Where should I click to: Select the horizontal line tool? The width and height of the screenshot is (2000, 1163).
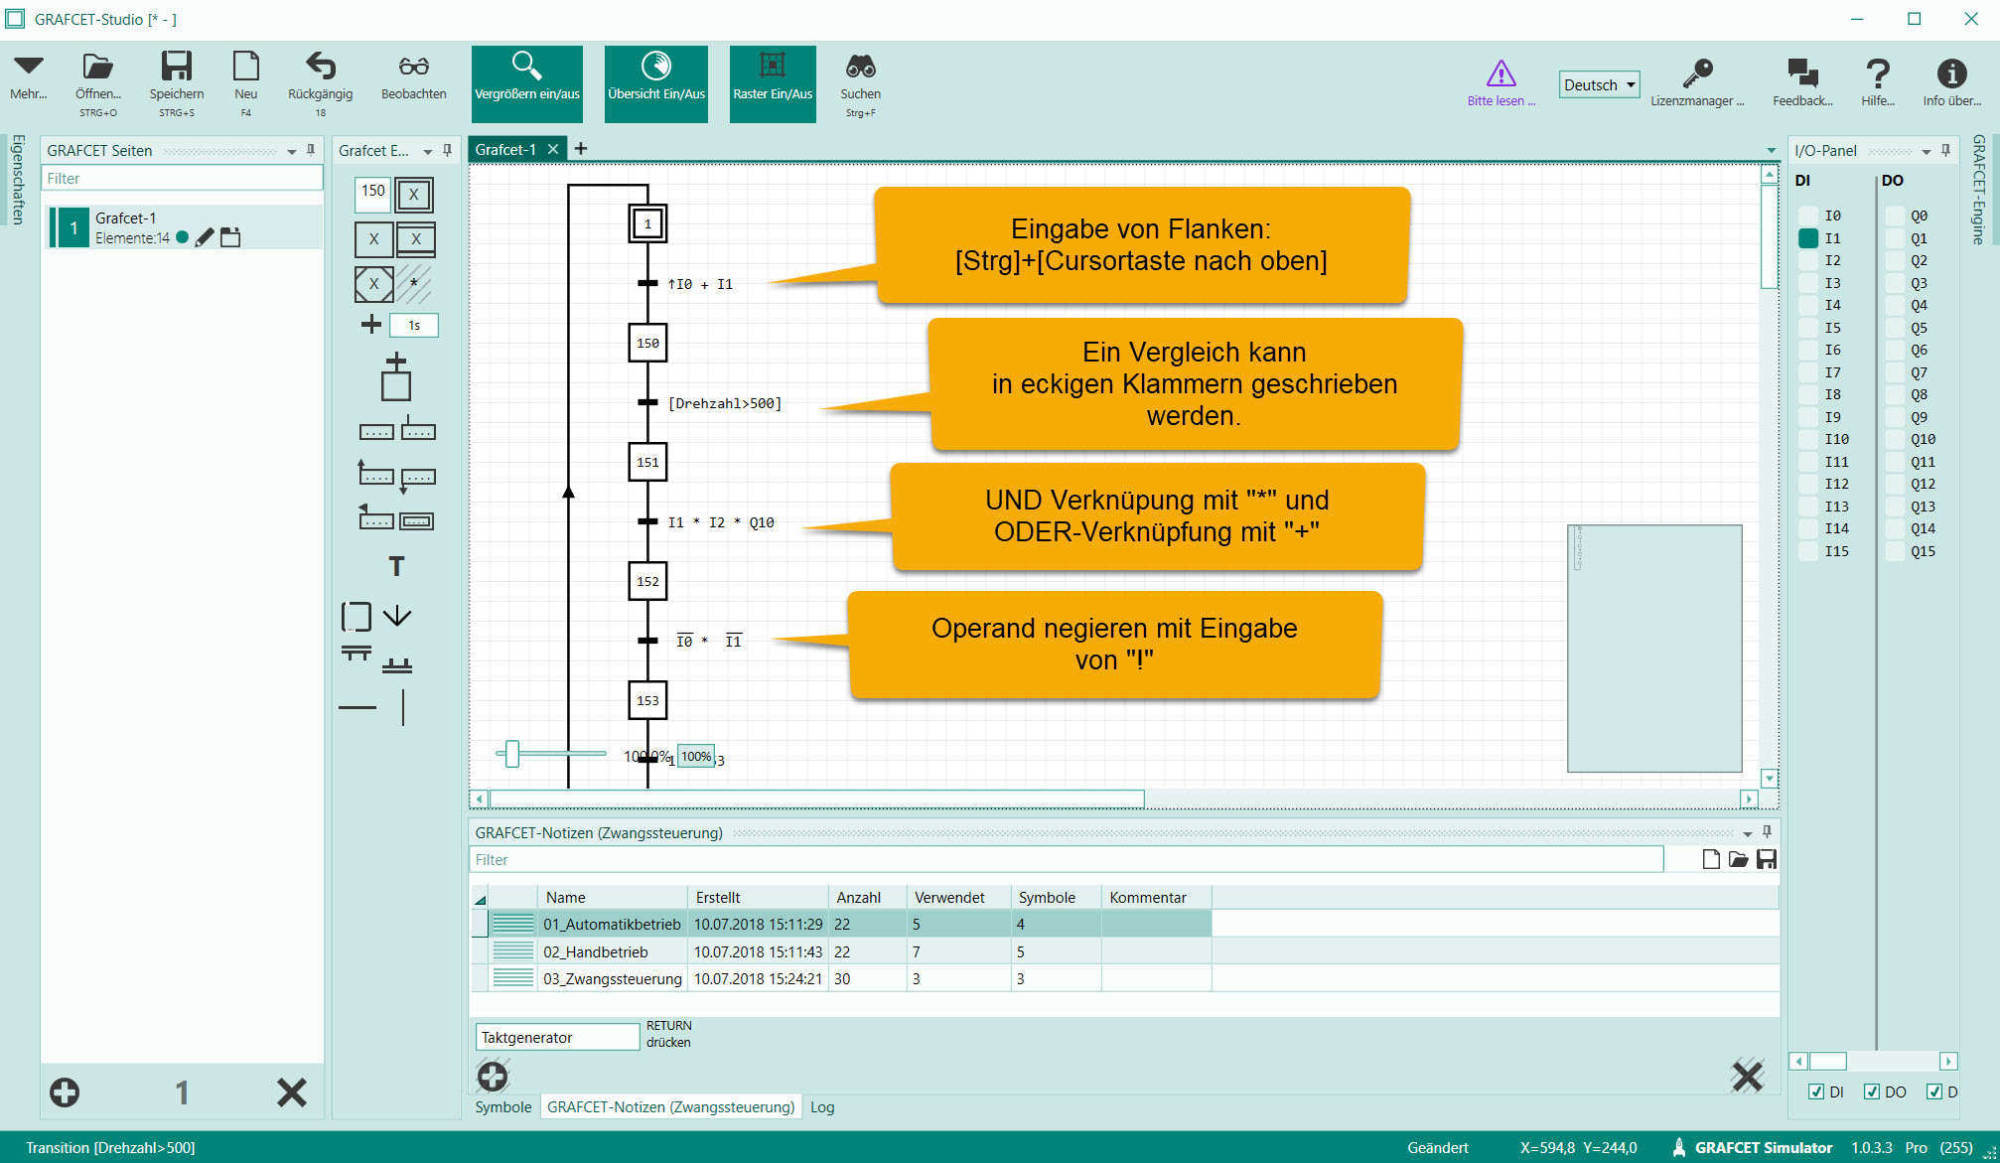click(x=357, y=708)
